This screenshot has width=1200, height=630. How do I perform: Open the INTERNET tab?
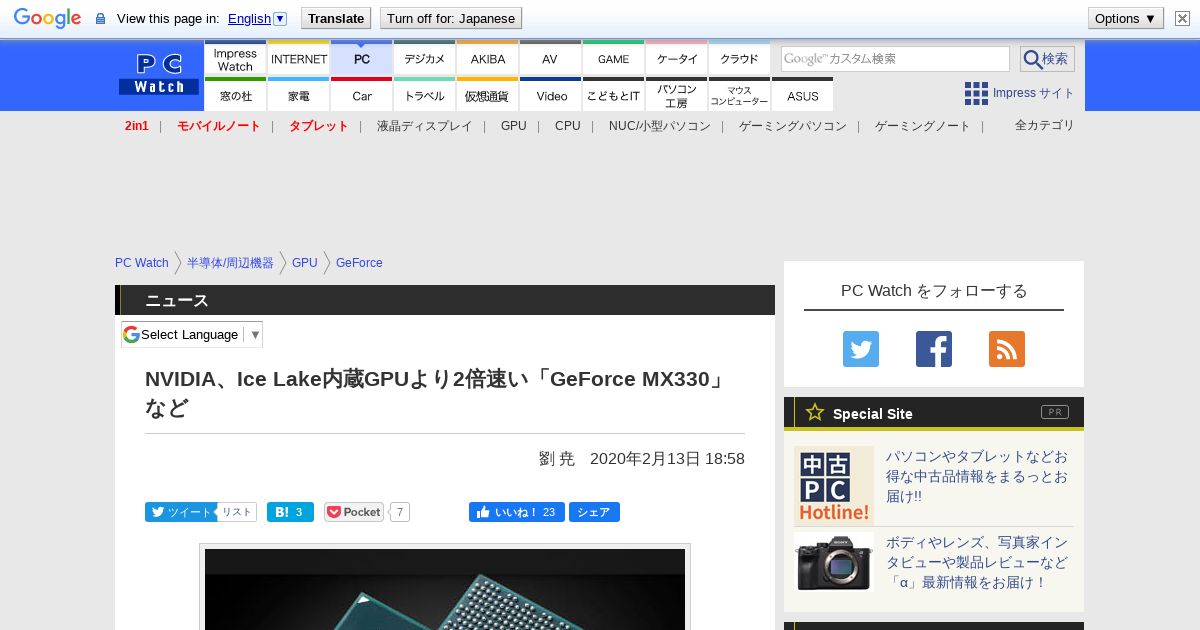coord(299,58)
